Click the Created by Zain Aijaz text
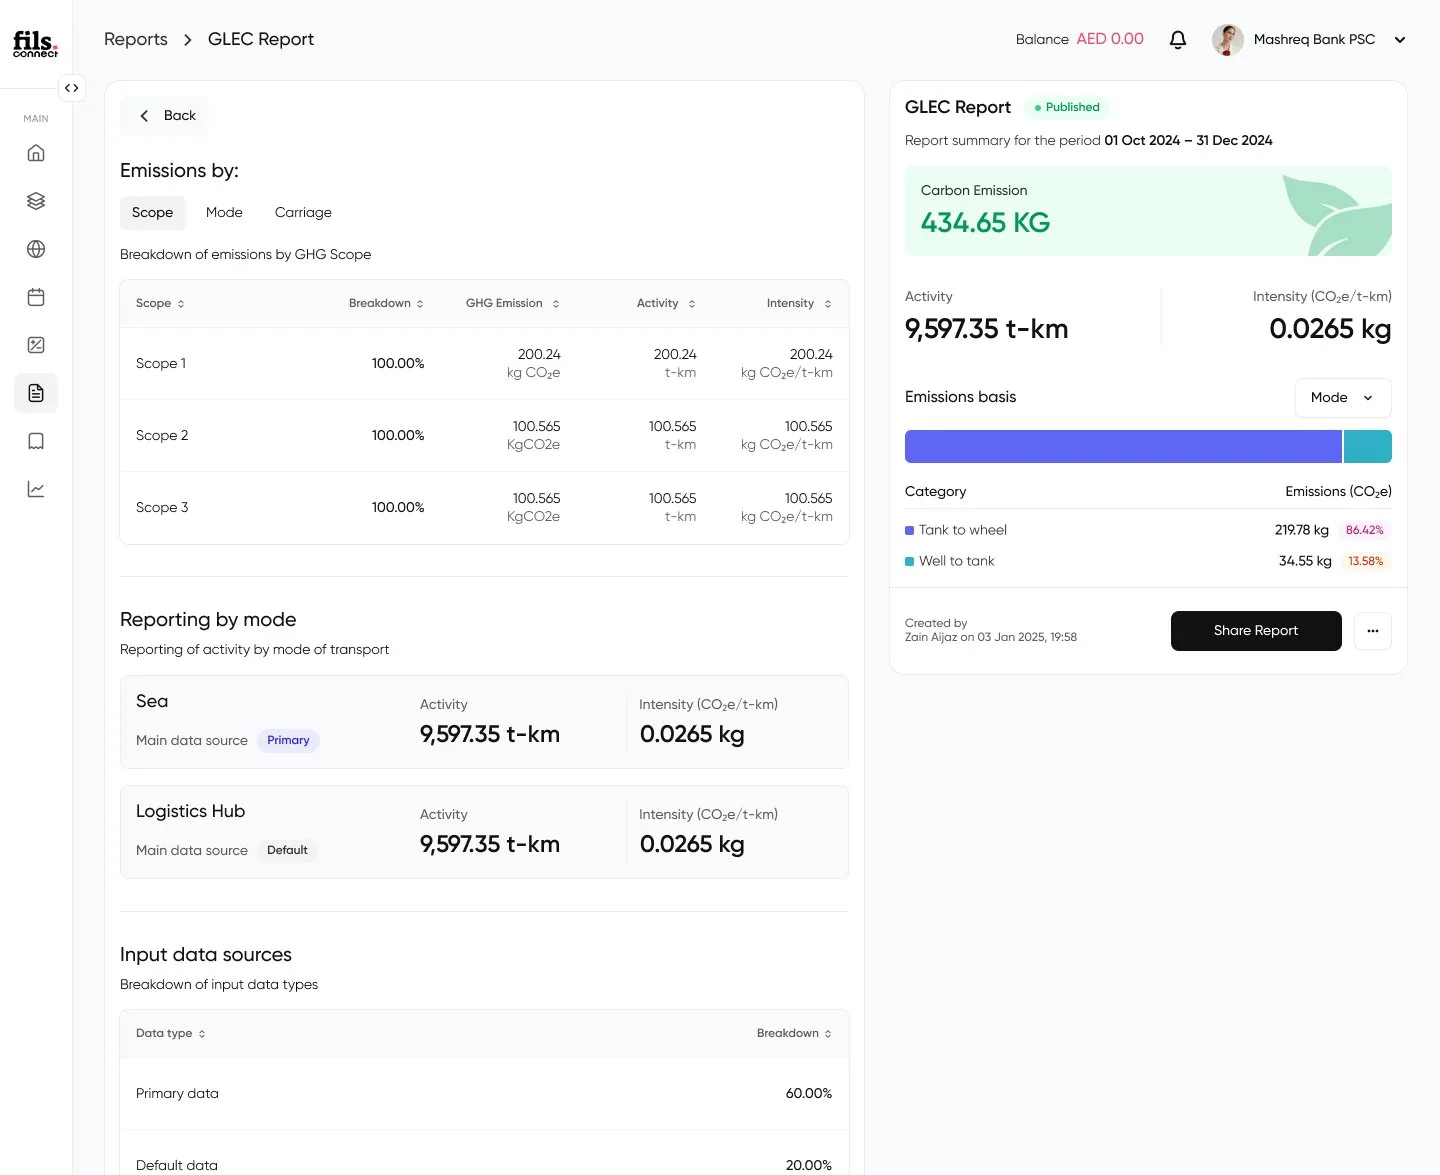Screen dimensions: 1440x1175 point(991,630)
